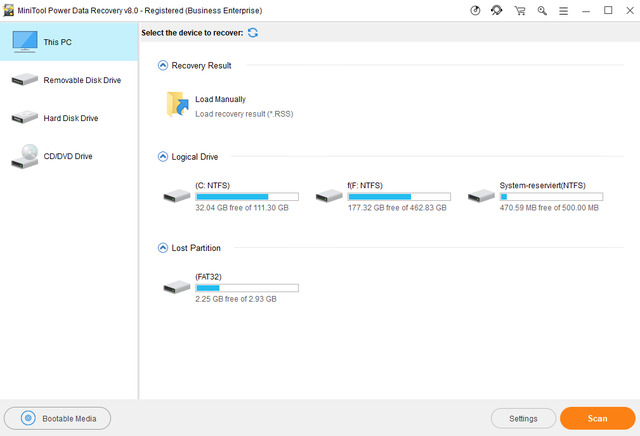The width and height of the screenshot is (640, 436).
Task: Close the MiniTool window
Action: 630,11
